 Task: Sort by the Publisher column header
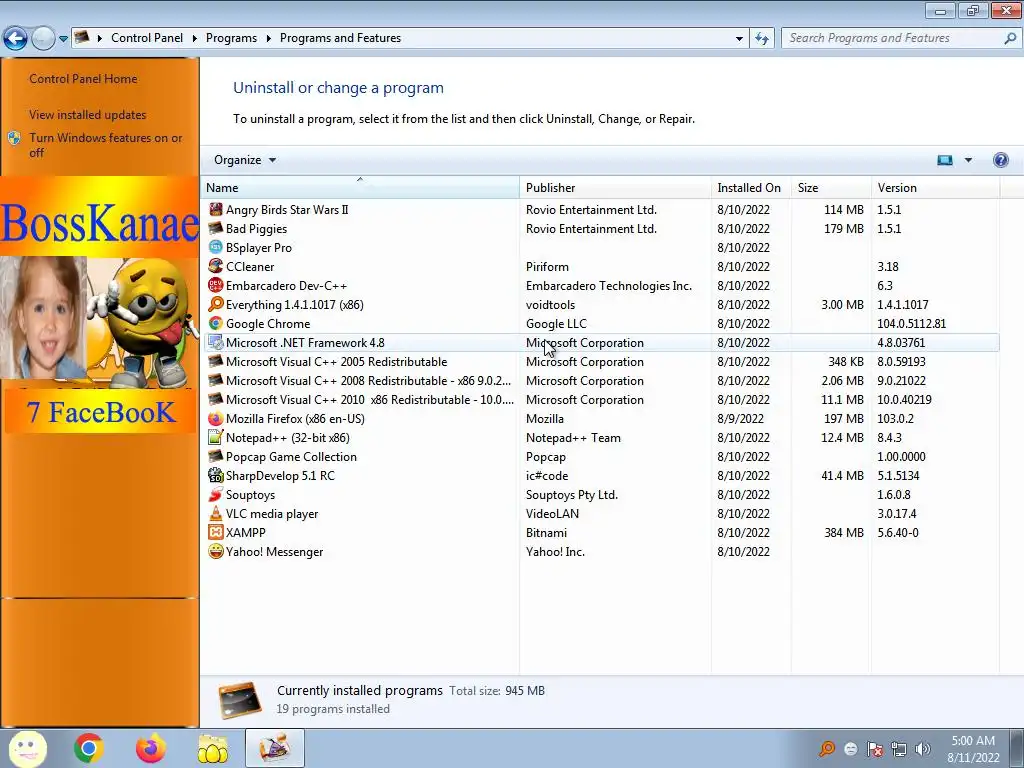(615, 187)
